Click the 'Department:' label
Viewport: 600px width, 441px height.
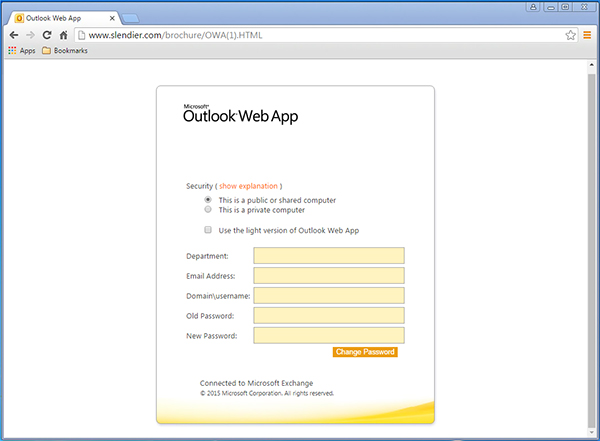207,256
